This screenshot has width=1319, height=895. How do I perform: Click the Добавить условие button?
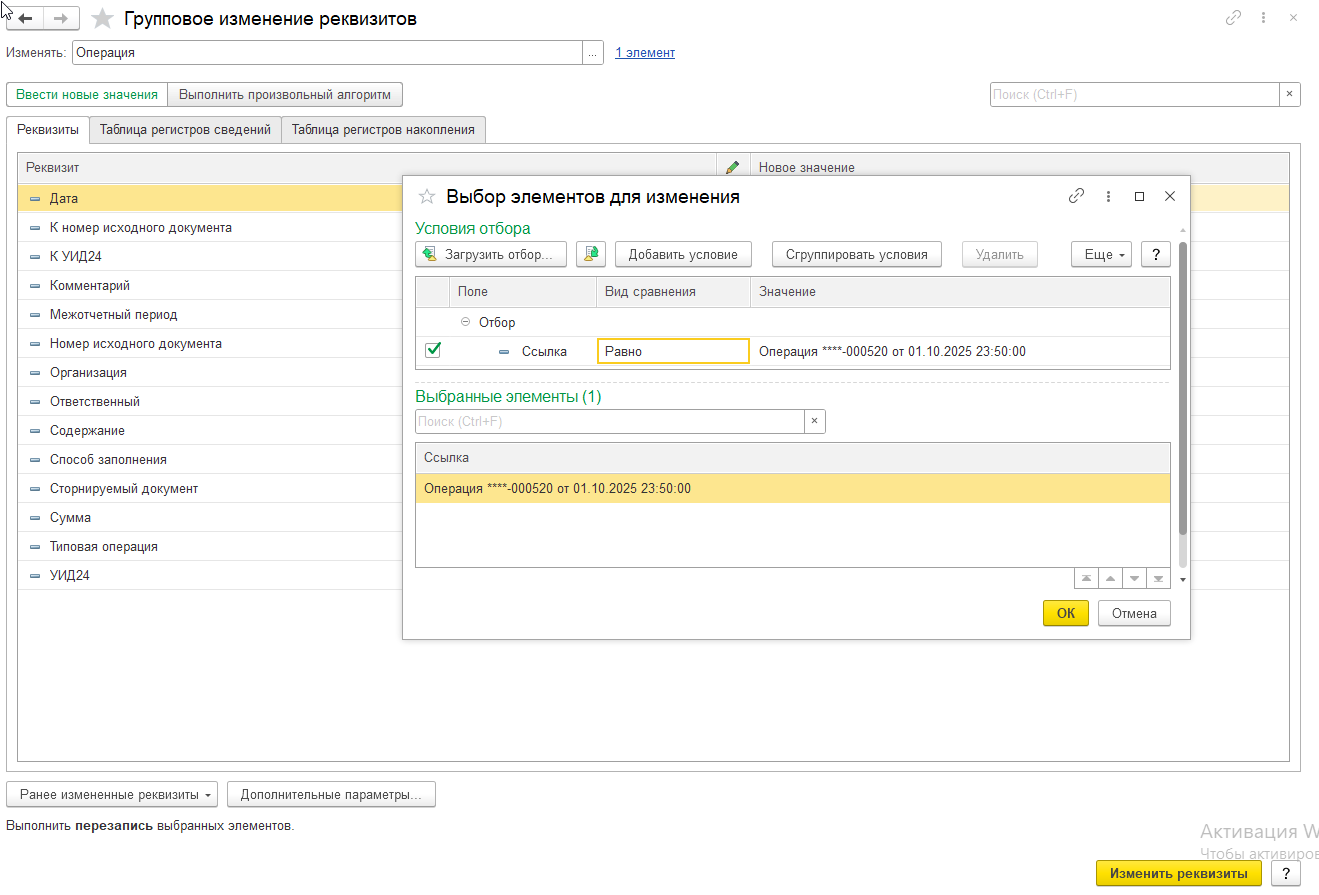point(683,254)
